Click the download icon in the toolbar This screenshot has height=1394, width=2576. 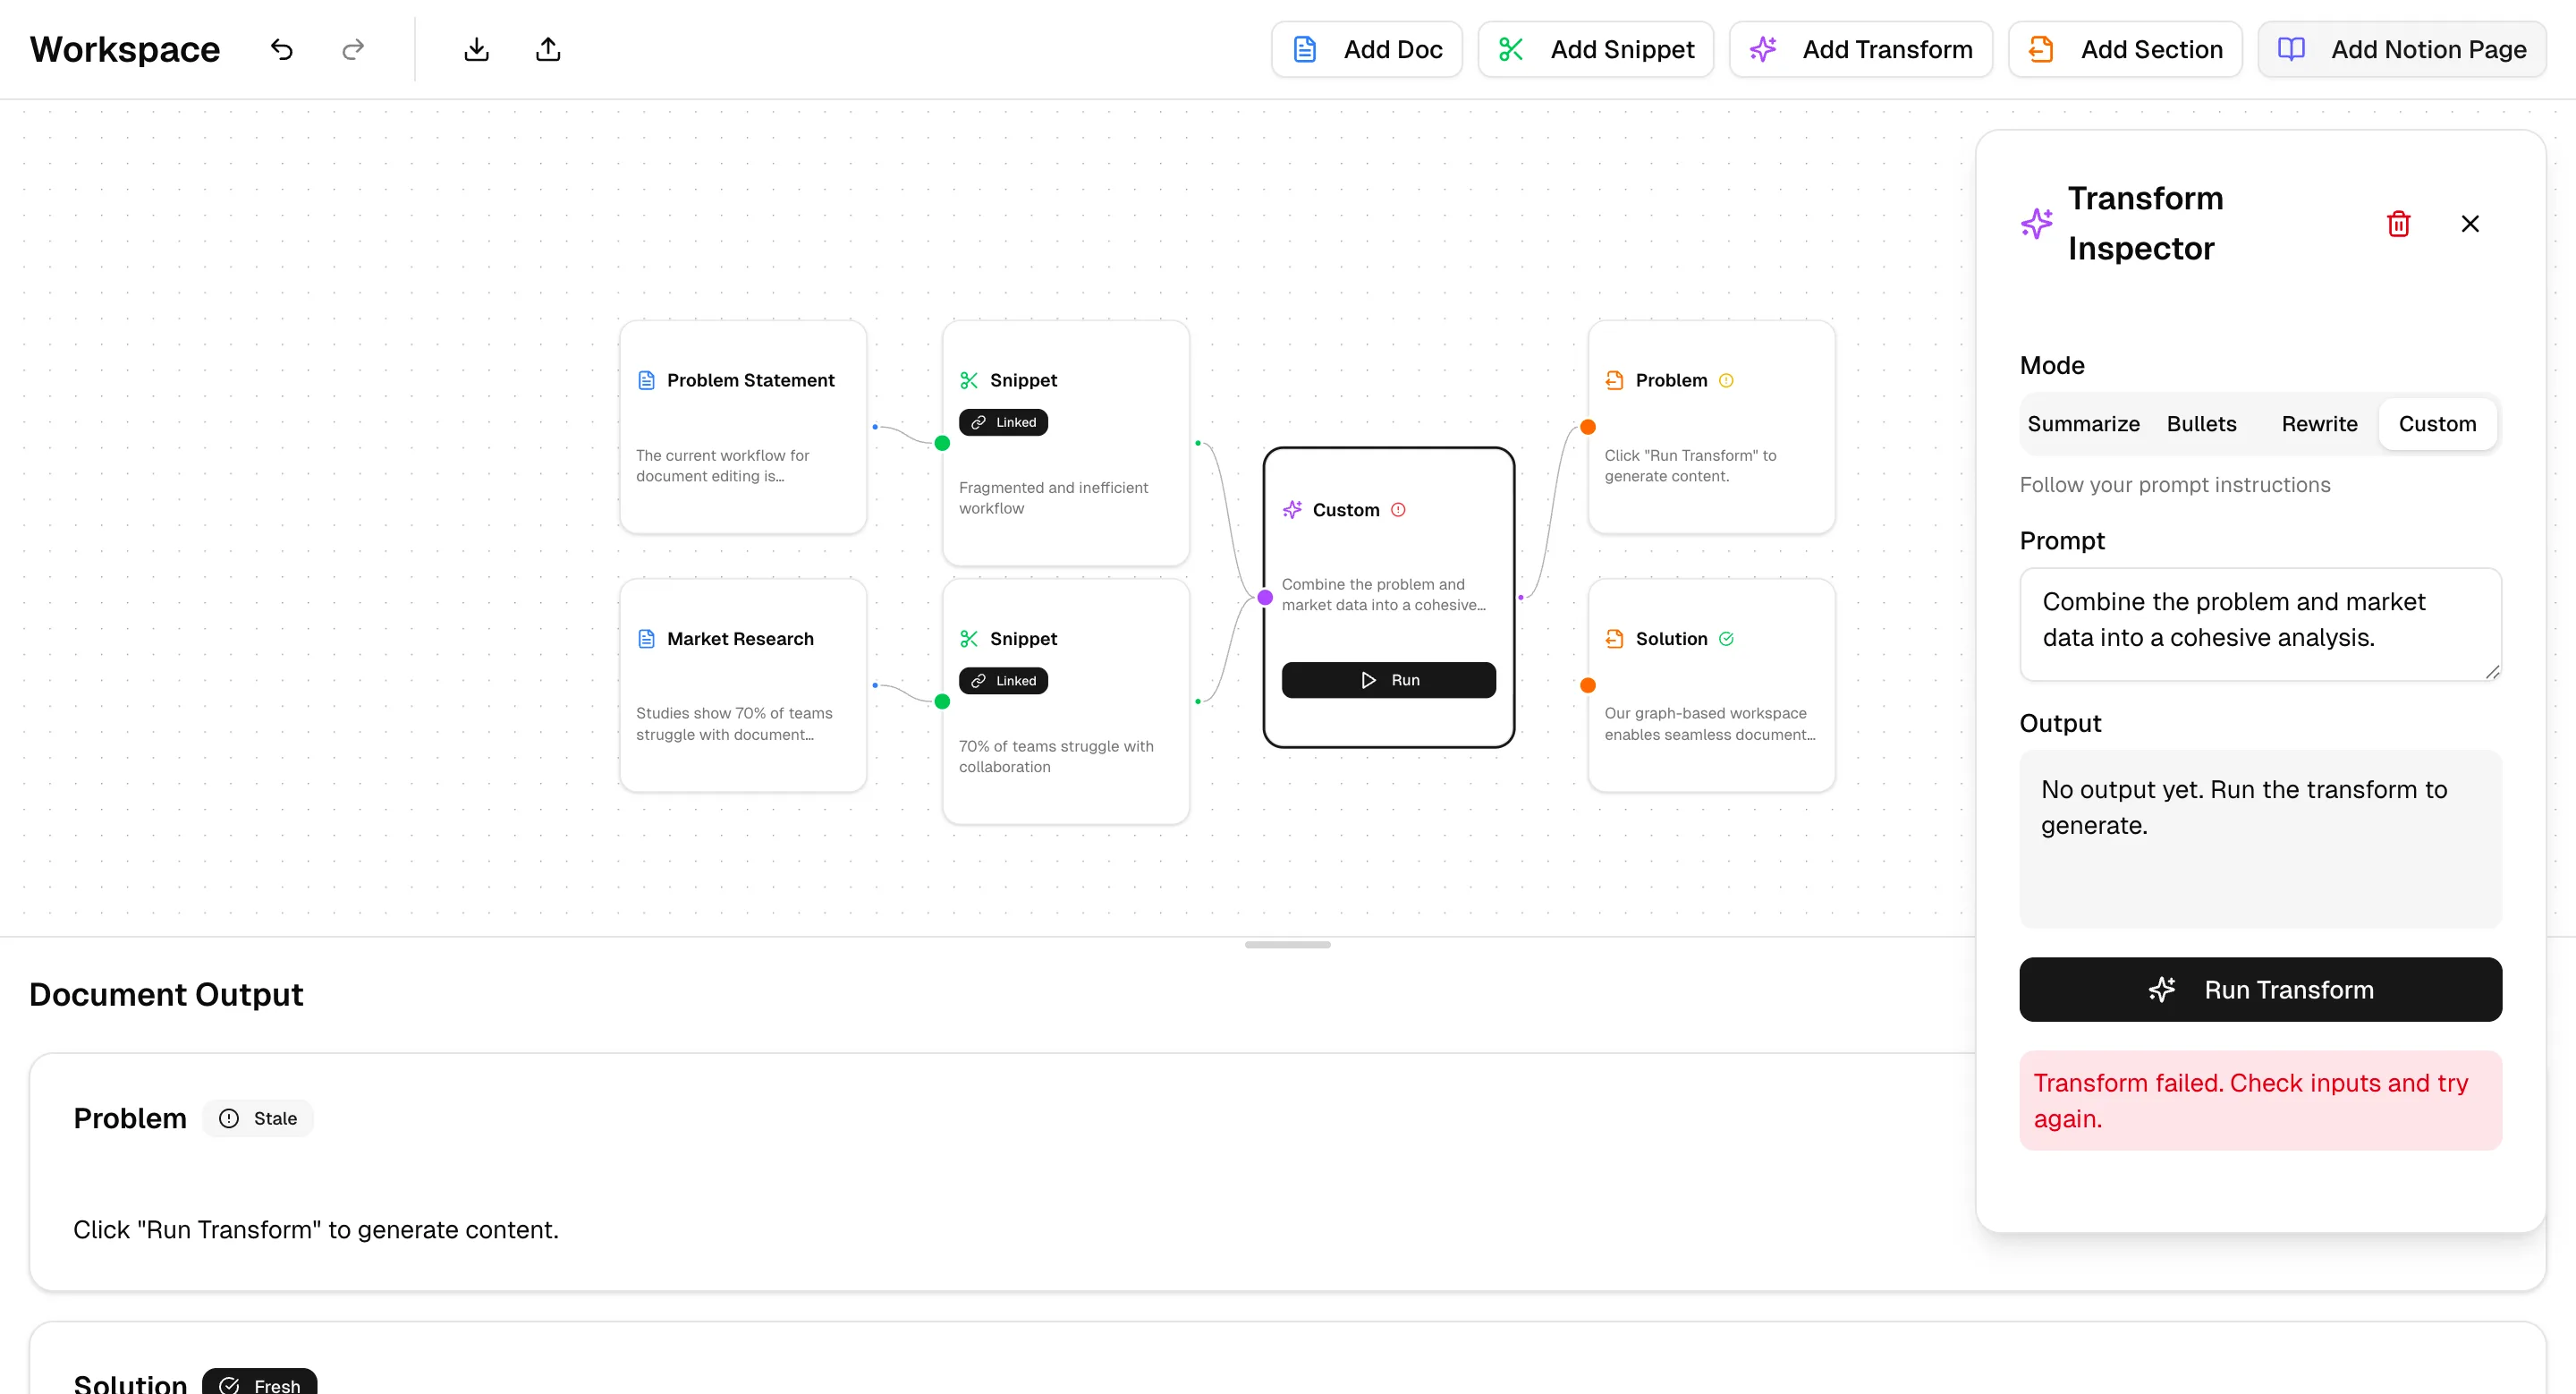[476, 49]
